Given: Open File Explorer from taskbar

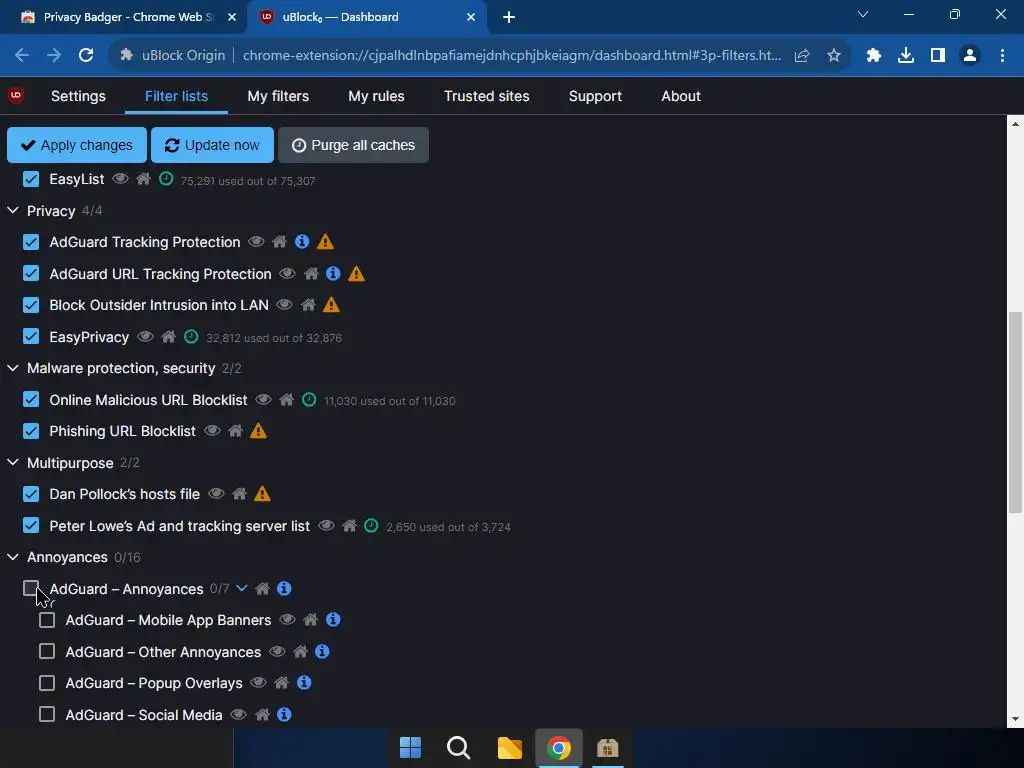Looking at the screenshot, I should click(509, 747).
